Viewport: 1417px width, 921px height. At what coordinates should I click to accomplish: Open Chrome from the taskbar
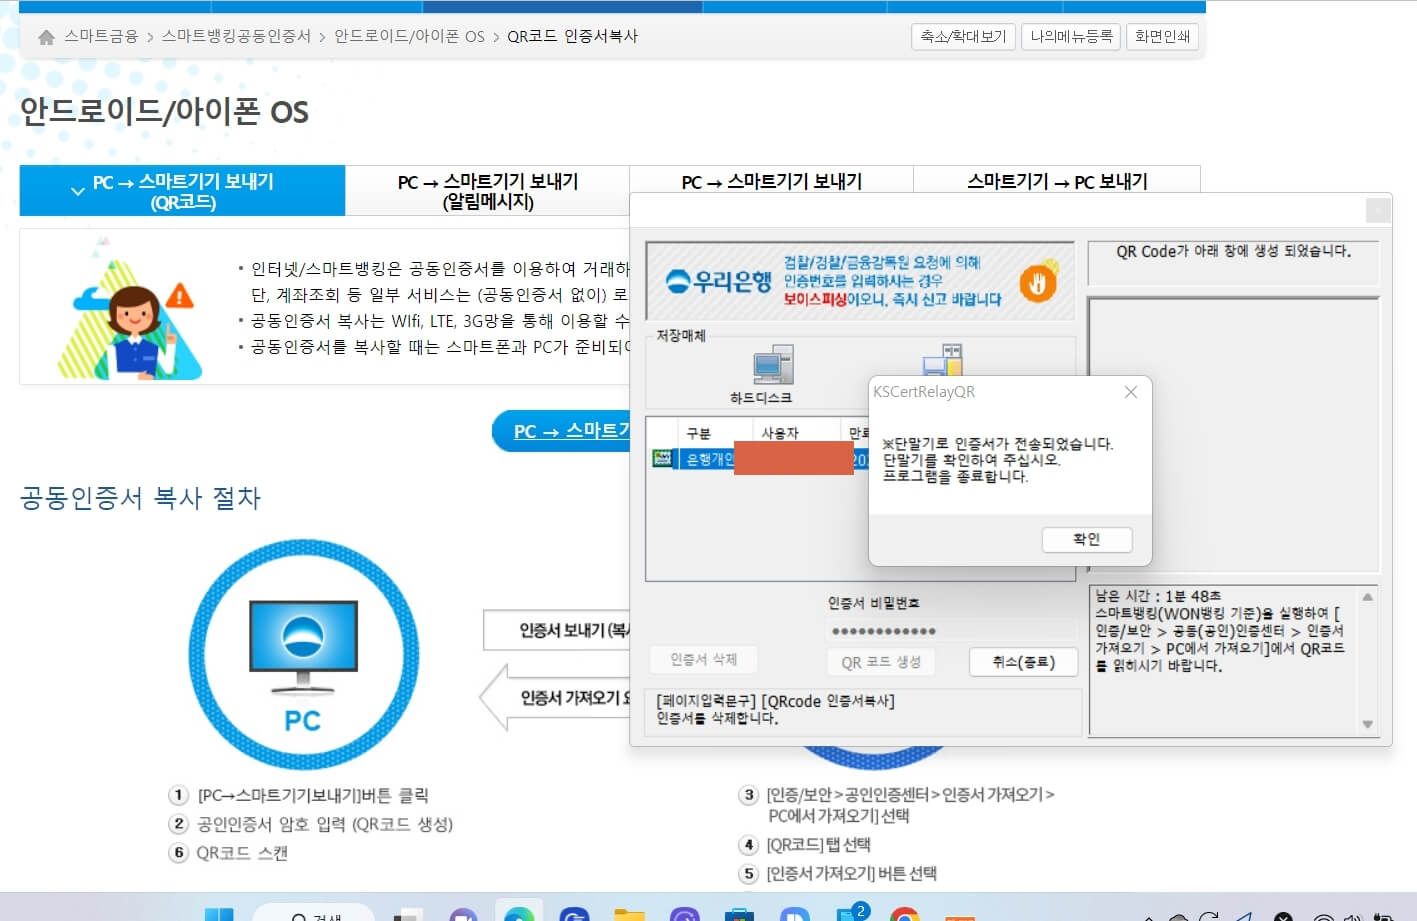click(x=906, y=914)
